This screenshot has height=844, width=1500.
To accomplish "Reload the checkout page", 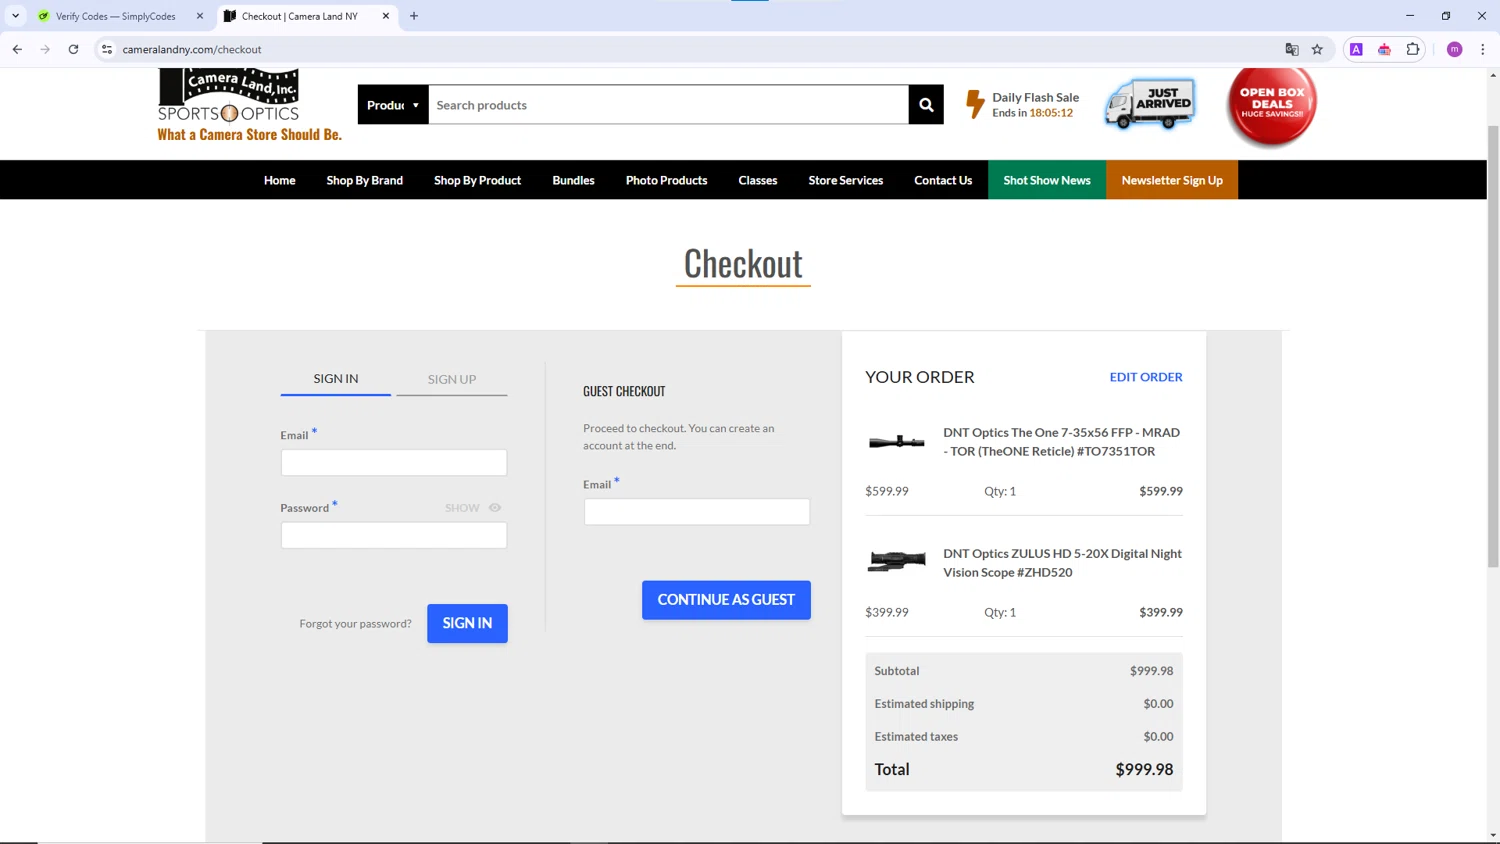I will tap(73, 49).
